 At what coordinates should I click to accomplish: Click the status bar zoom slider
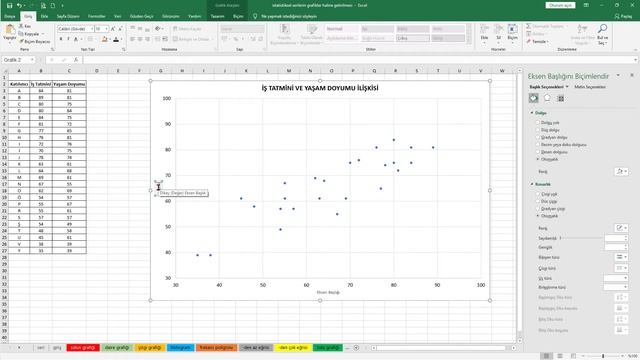click(x=603, y=356)
